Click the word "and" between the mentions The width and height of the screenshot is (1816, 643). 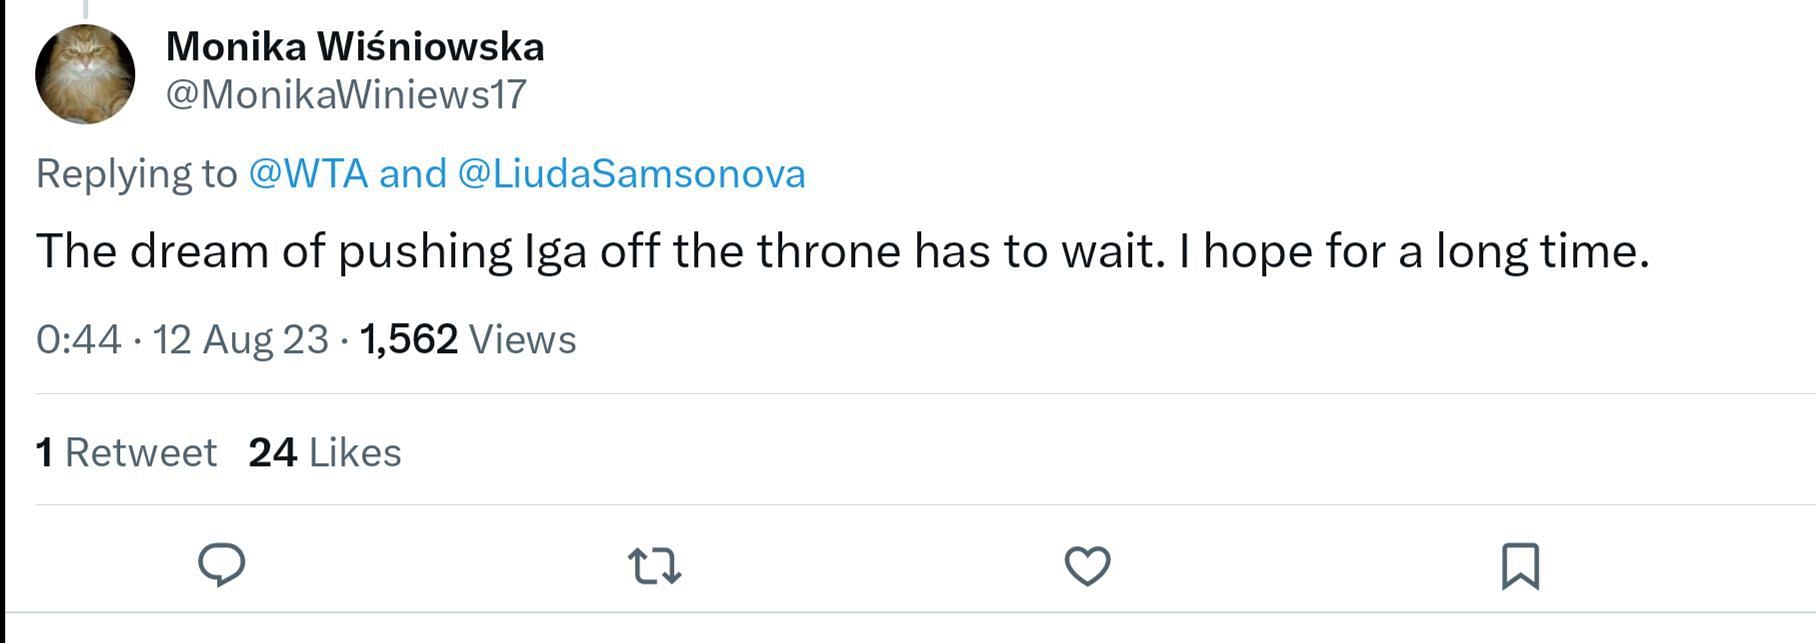413,174
